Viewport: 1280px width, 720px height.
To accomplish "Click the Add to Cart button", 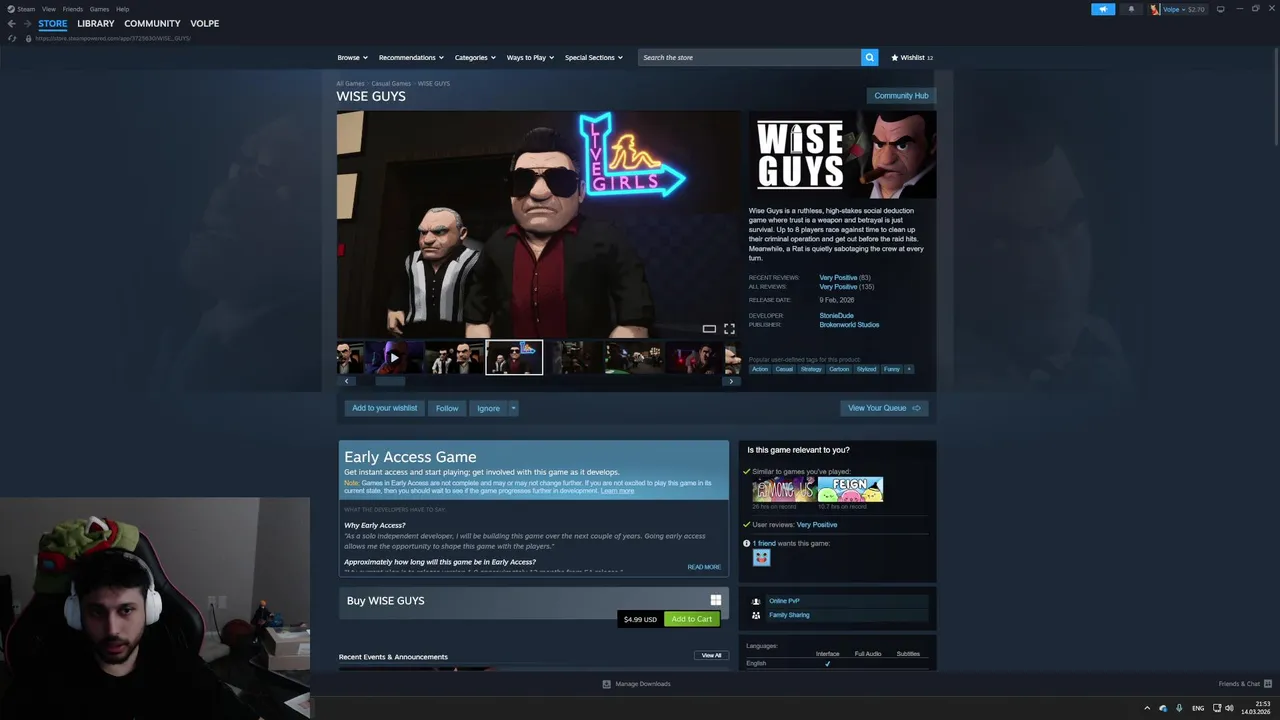I will 691,619.
